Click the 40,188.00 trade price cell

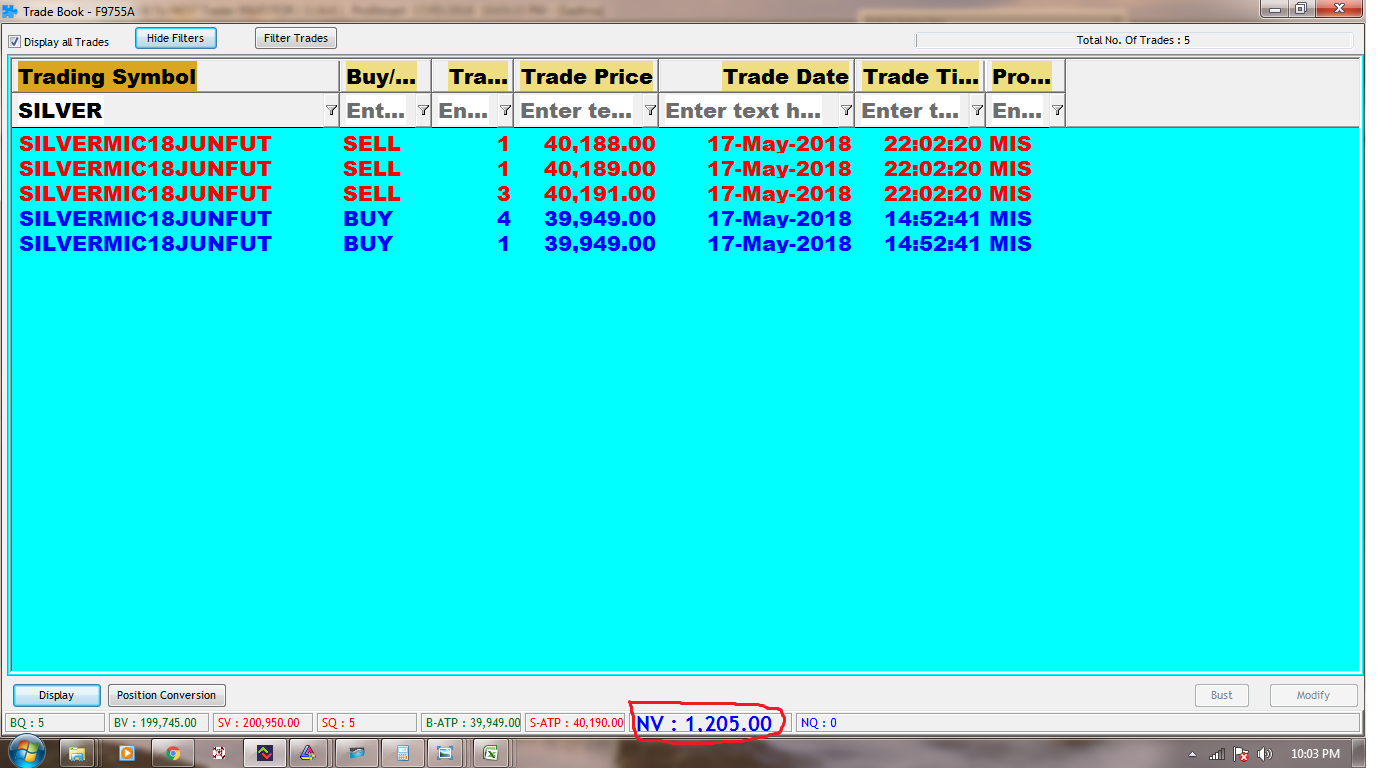[x=600, y=144]
